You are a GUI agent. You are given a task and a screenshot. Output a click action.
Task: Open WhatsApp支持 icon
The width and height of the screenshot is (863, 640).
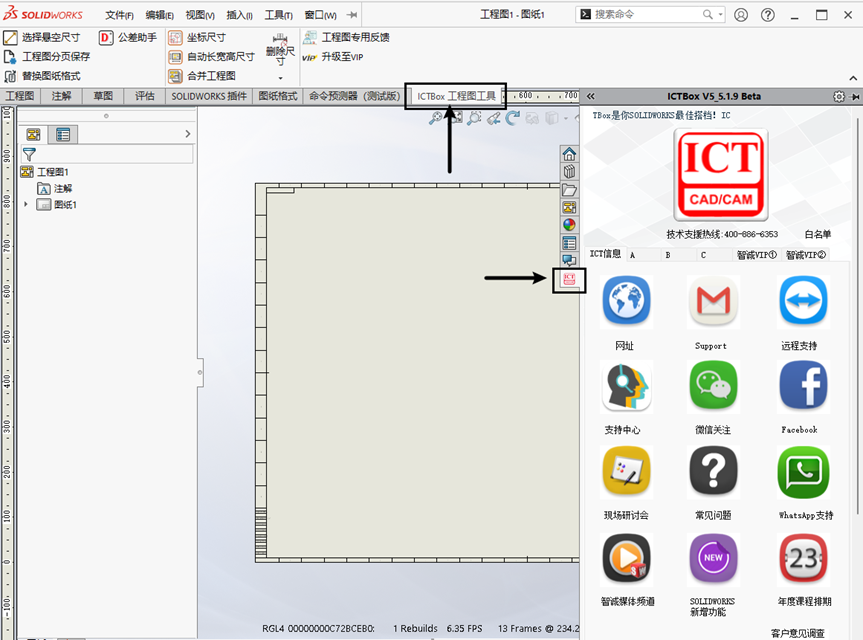click(x=802, y=472)
